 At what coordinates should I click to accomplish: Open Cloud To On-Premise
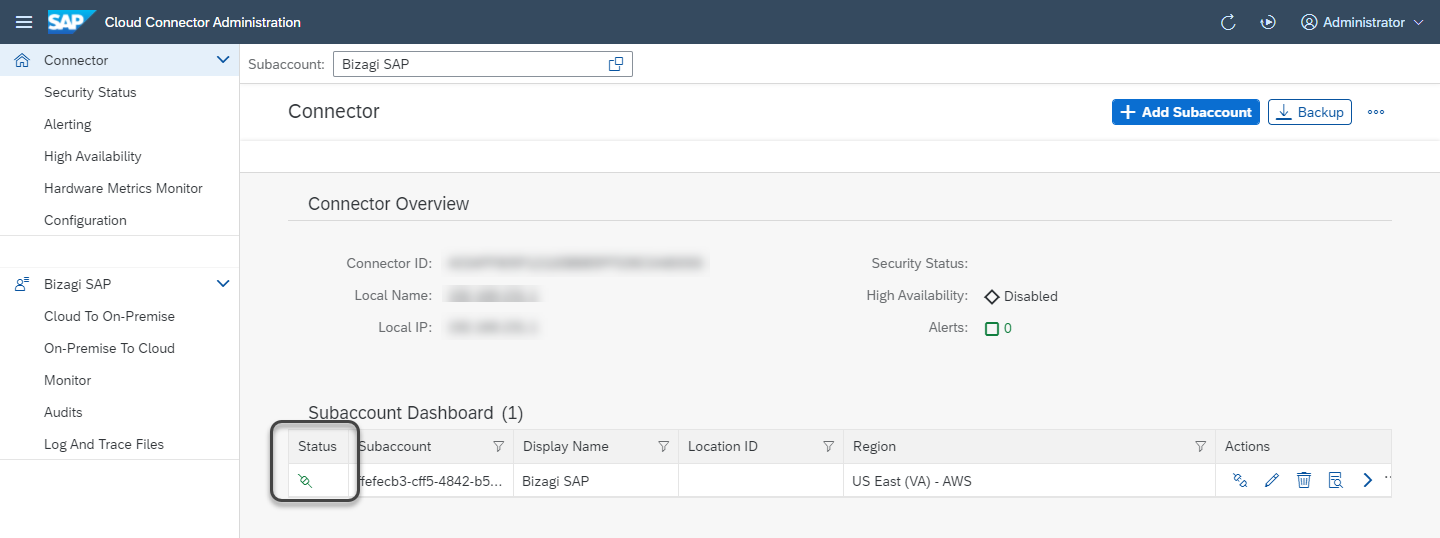pos(109,316)
